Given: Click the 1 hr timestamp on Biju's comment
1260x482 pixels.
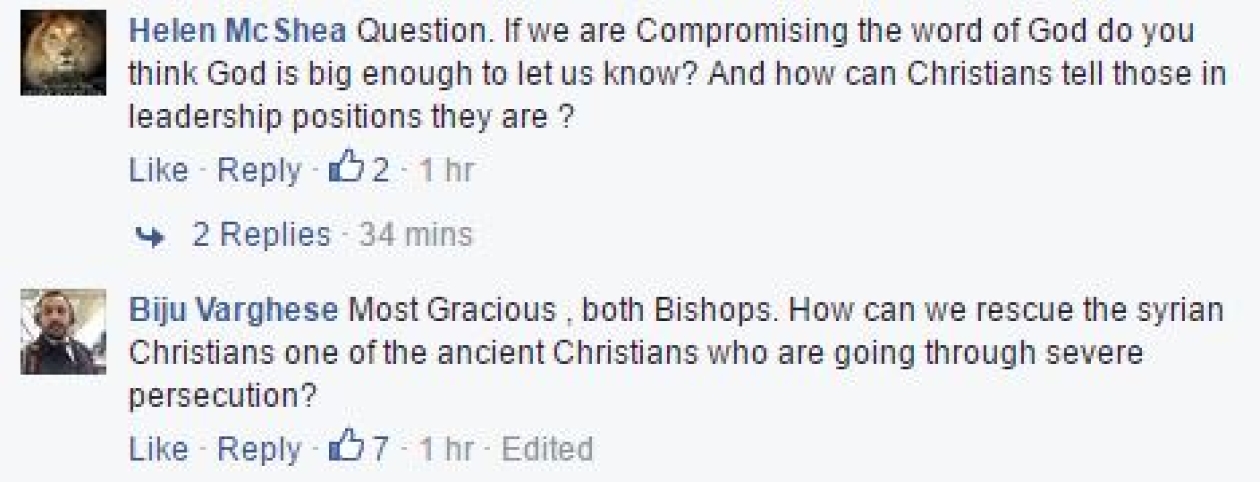Looking at the screenshot, I should (x=445, y=449).
